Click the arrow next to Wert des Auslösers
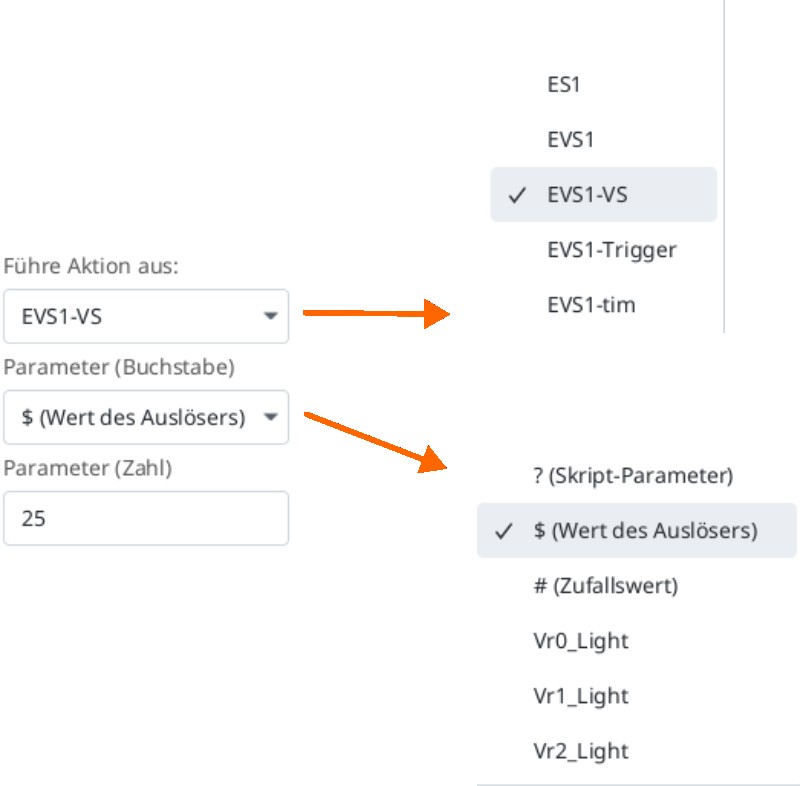The width and height of the screenshot is (800, 786). (x=270, y=417)
